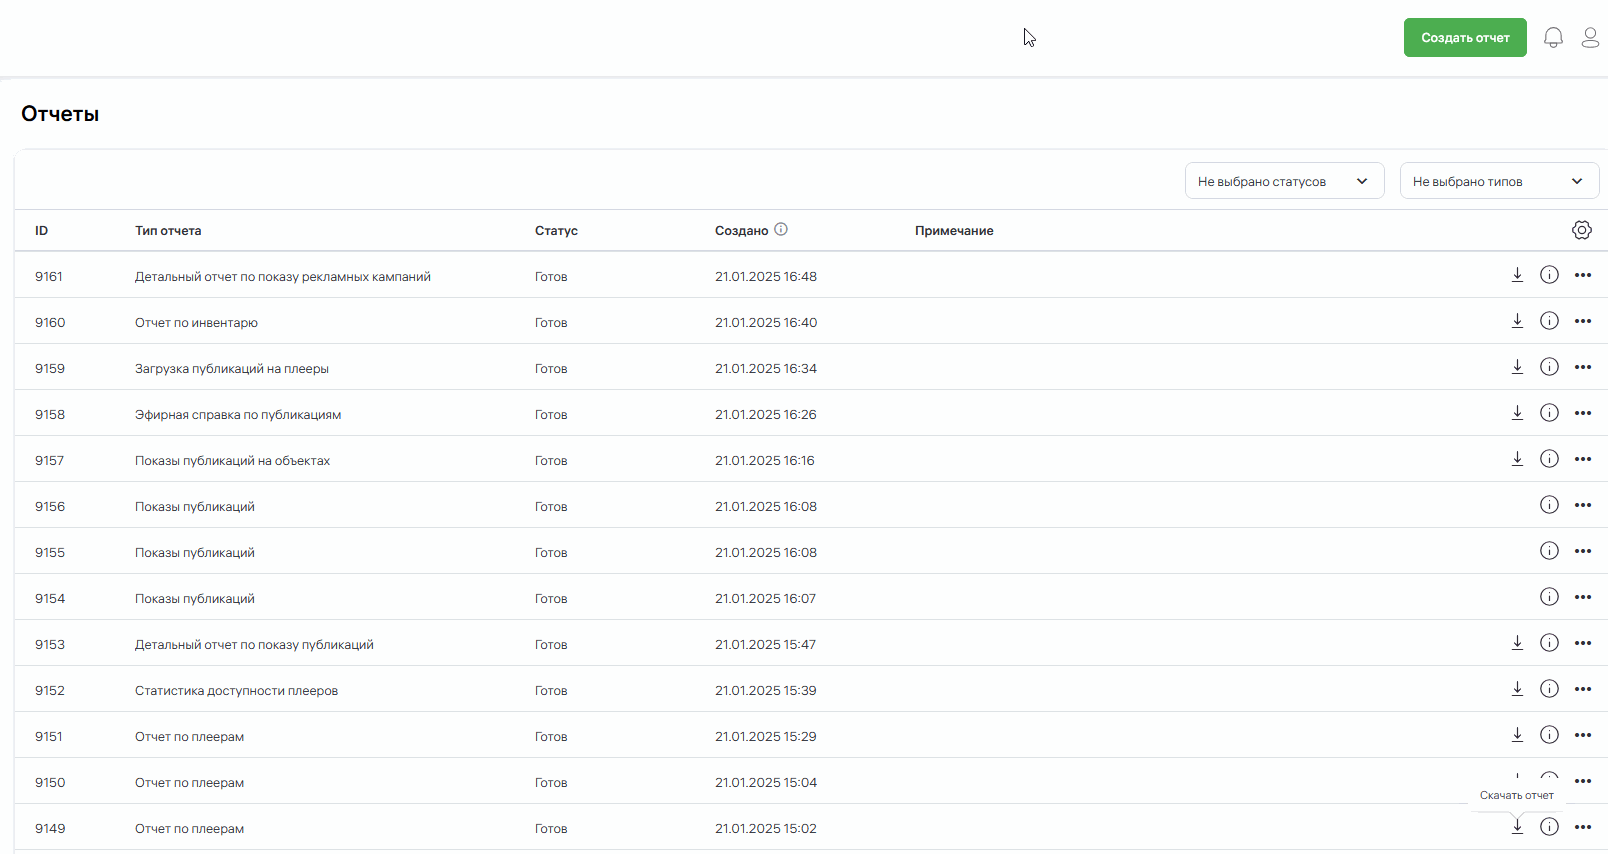Viewport: 1608px width, 854px height.
Task: Click the green Создать отчет button
Action: [x=1464, y=38]
